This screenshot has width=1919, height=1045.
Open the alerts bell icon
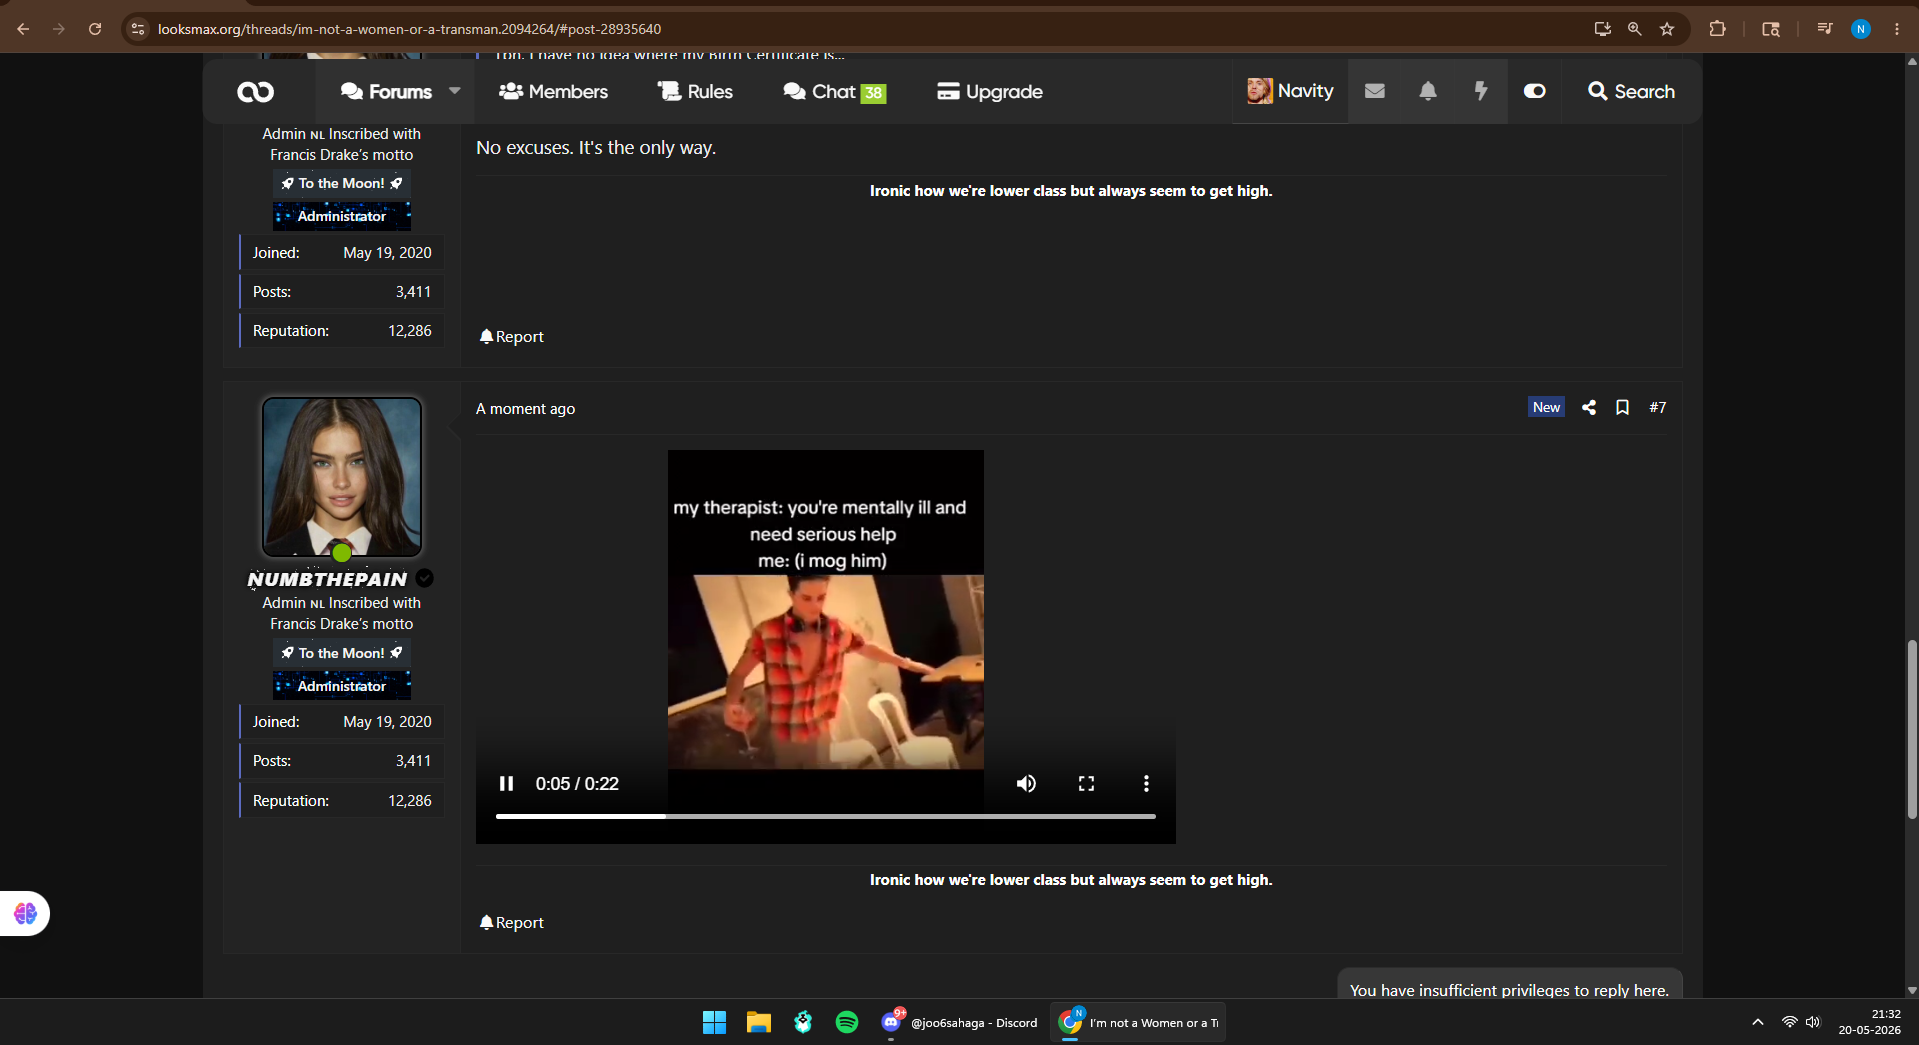point(1428,91)
